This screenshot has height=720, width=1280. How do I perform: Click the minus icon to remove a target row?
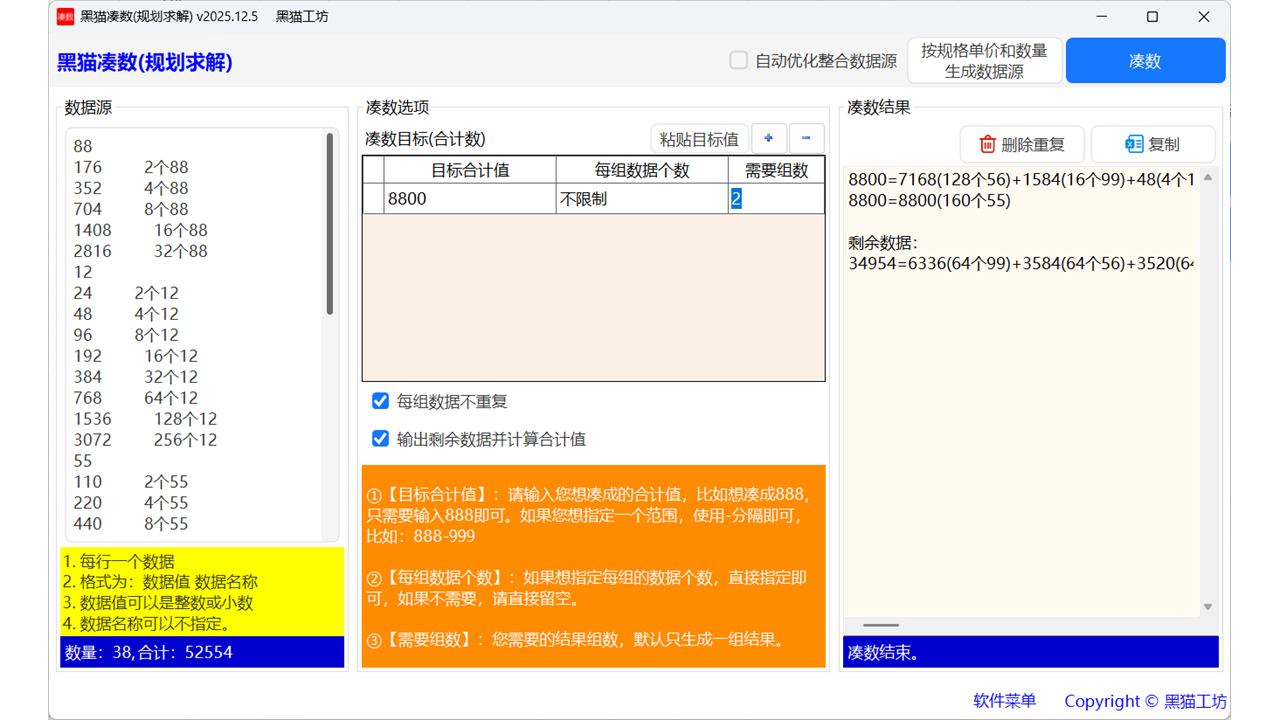[x=805, y=138]
